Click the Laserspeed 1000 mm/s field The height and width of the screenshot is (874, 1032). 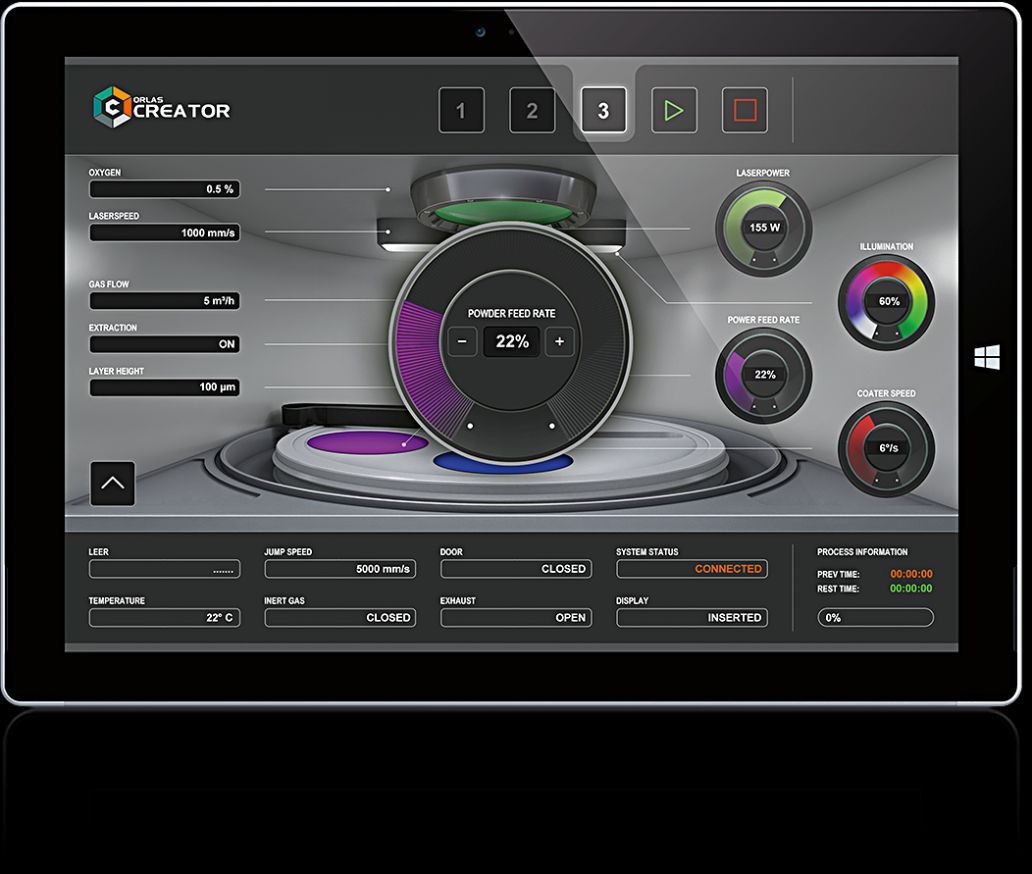coord(165,233)
